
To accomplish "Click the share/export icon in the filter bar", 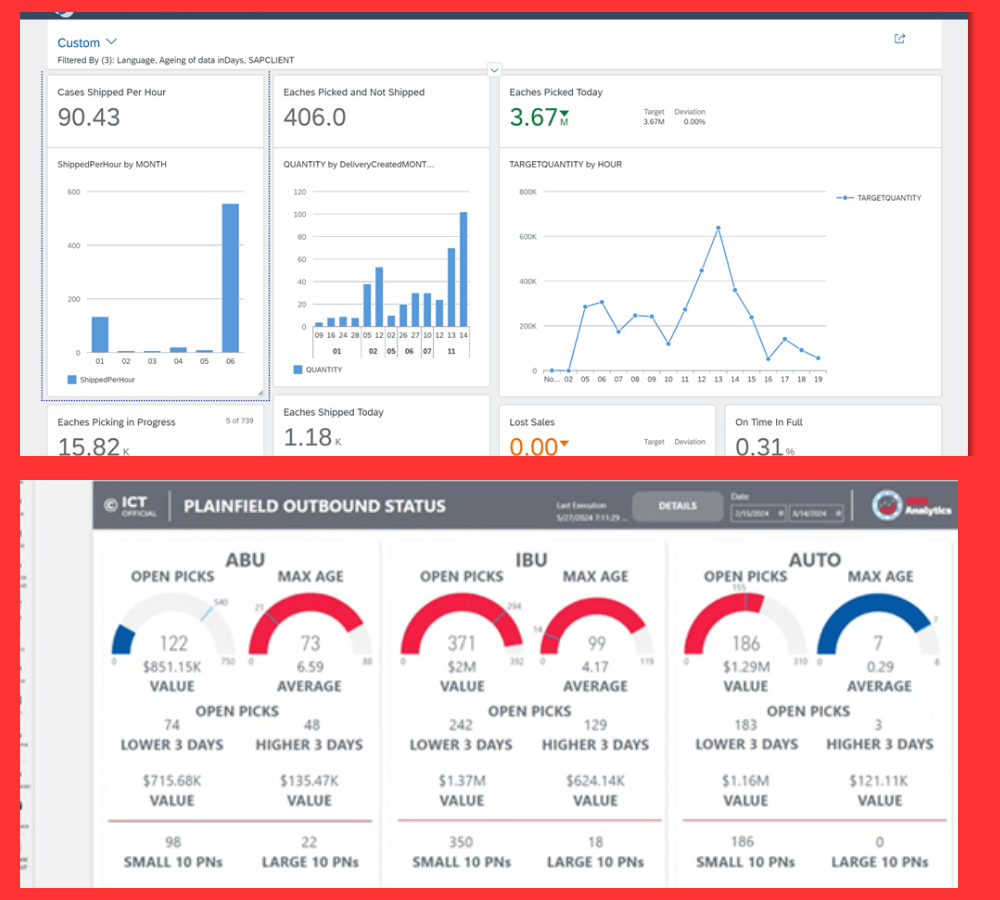I will click(x=899, y=39).
